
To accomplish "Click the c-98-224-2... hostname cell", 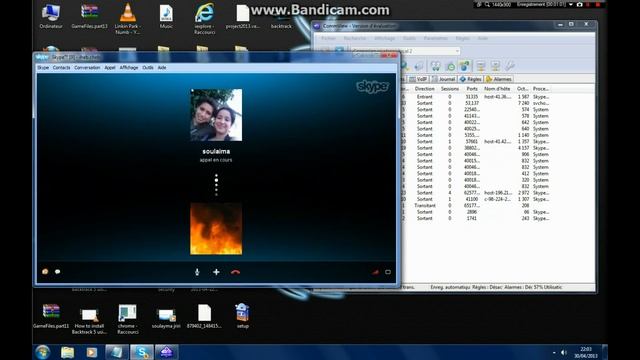I will coord(497,199).
